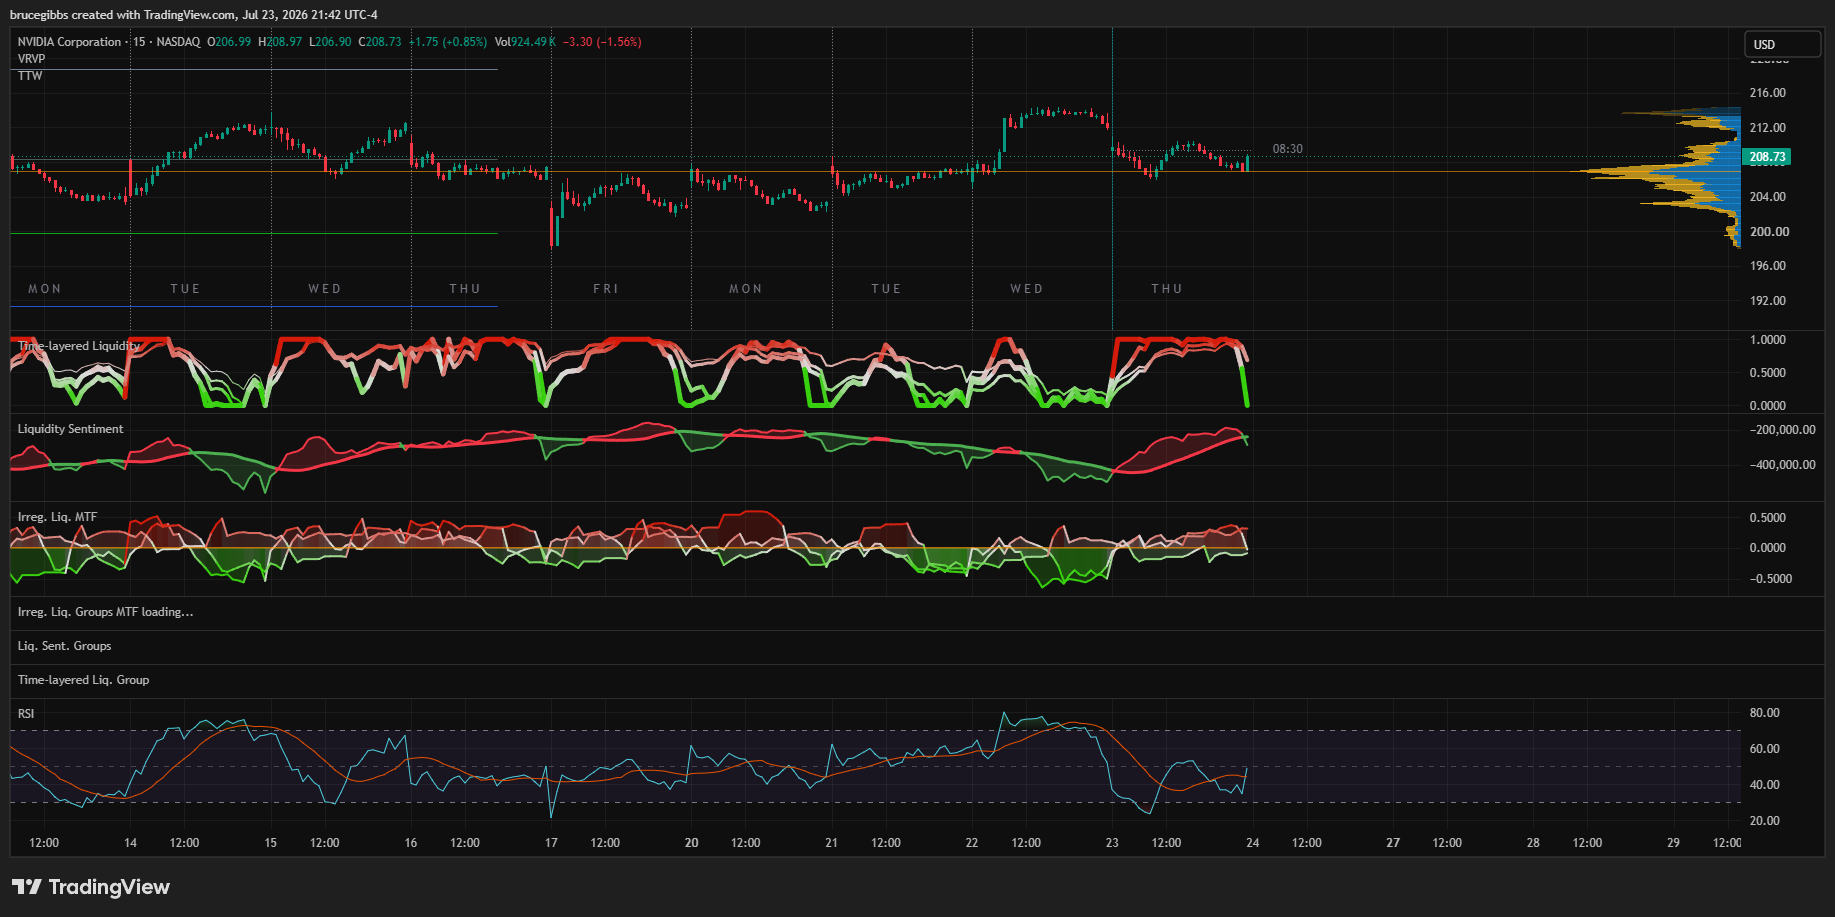Click the −3.30 (−1.56%) volume change
Viewport: 1835px width, 917px height.
602,42
